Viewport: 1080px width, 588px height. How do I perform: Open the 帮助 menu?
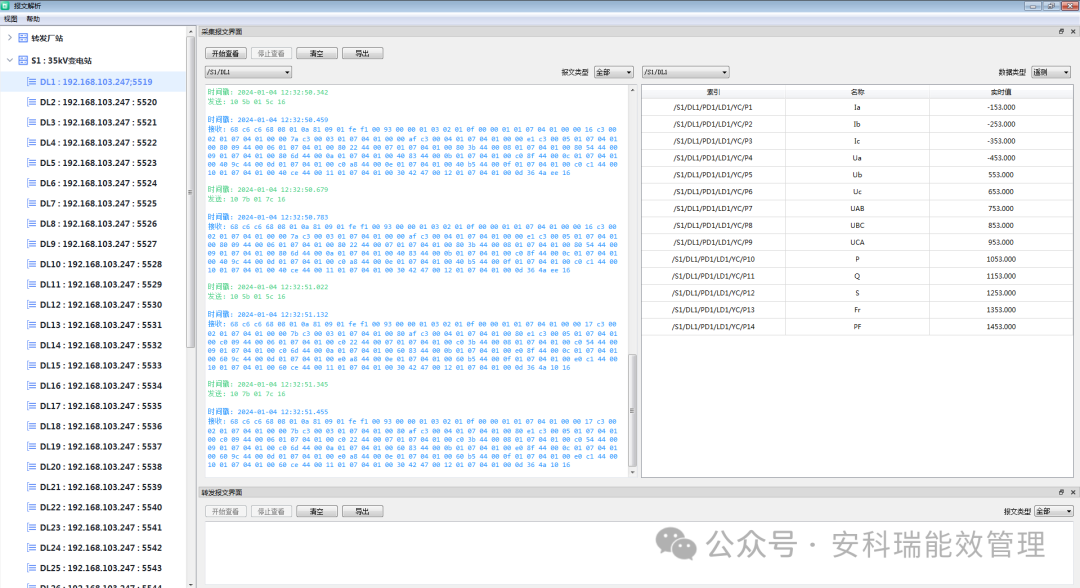33,19
